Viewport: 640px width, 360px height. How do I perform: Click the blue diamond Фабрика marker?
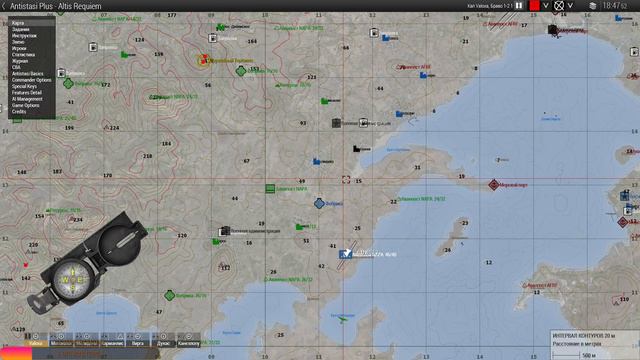[319, 203]
